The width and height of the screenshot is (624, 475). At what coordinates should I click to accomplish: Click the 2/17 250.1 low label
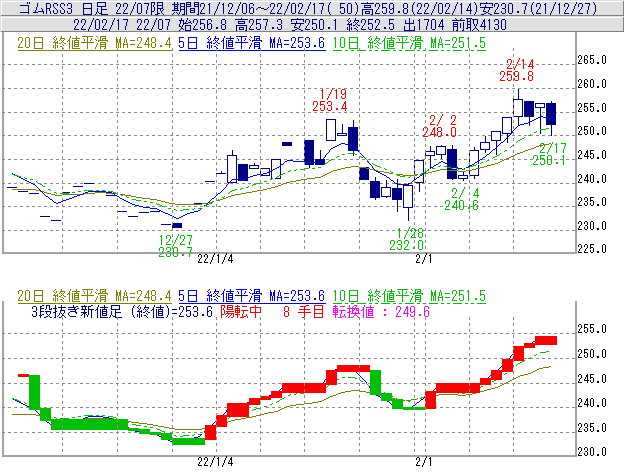click(549, 154)
